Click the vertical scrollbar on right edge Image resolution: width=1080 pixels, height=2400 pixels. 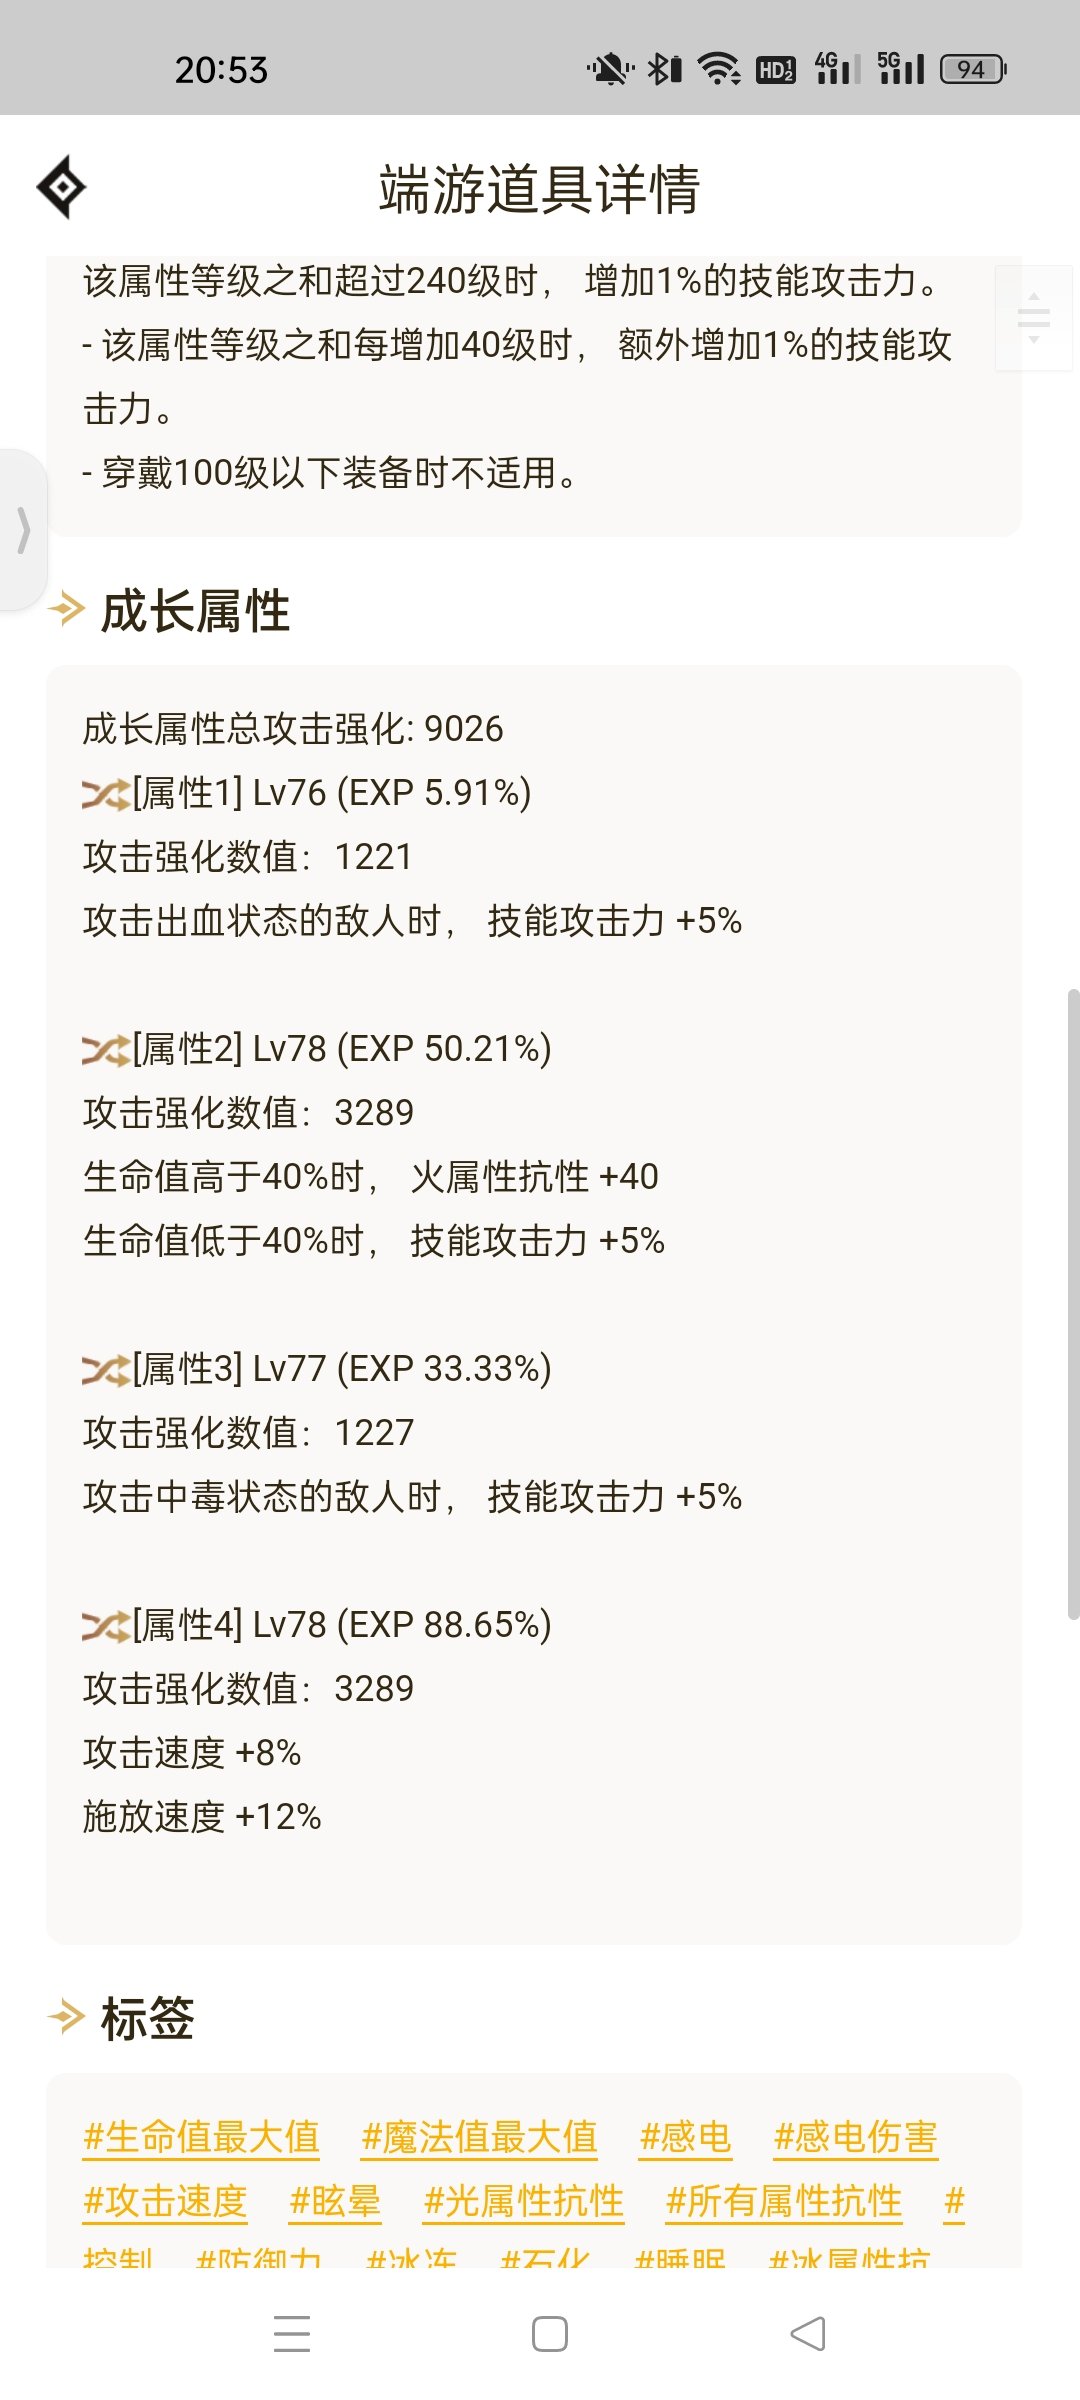pyautogui.click(x=1073, y=1304)
